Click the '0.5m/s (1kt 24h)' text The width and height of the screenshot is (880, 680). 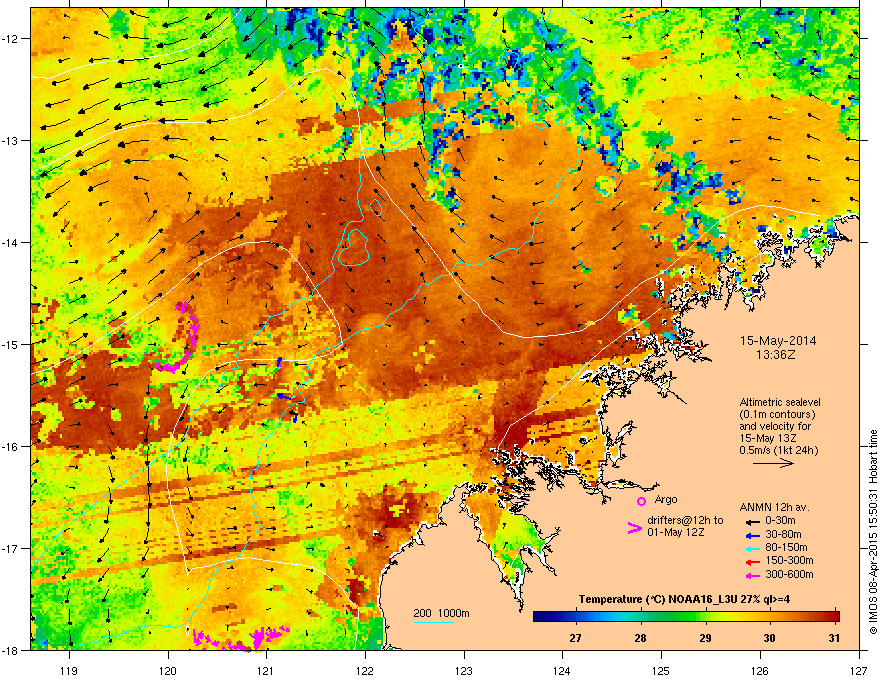coord(778,450)
